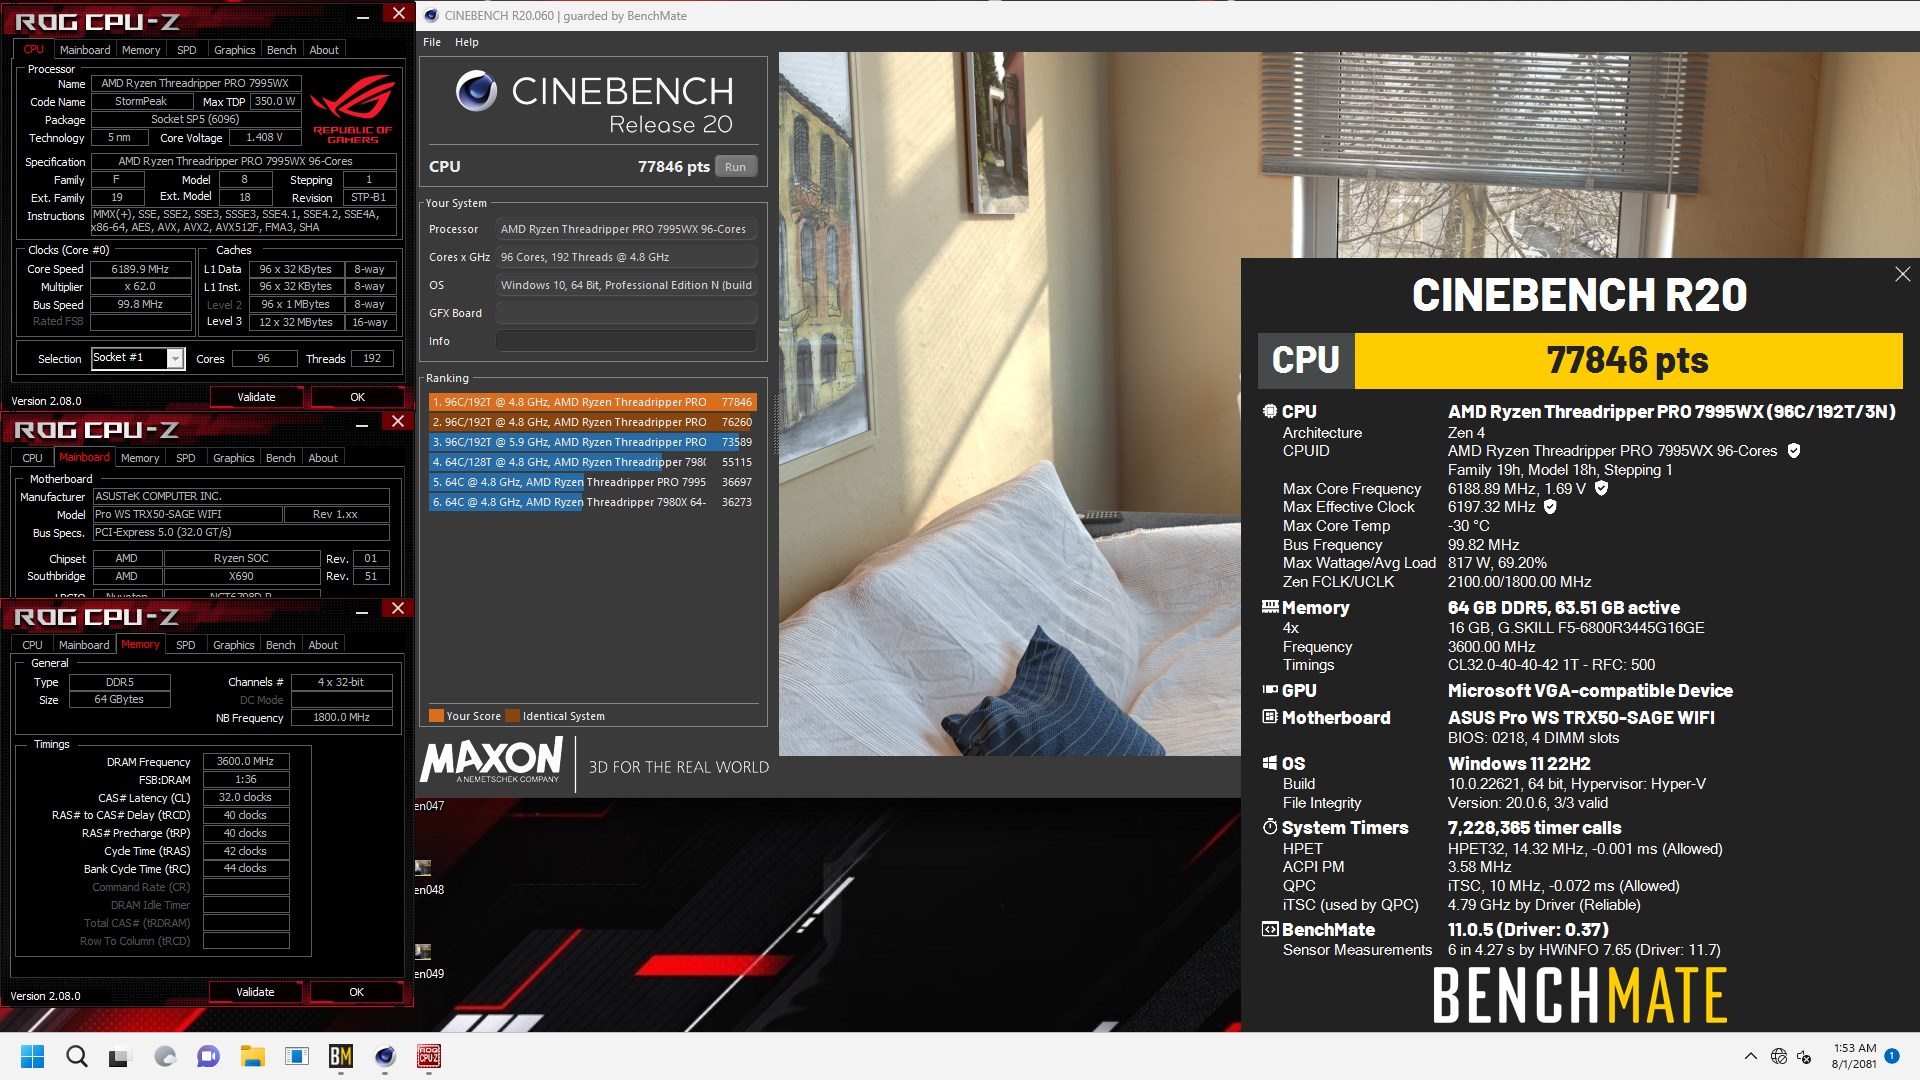Click the GFX Board field in Cinebench
1920x1080 pixels.
pos(626,313)
